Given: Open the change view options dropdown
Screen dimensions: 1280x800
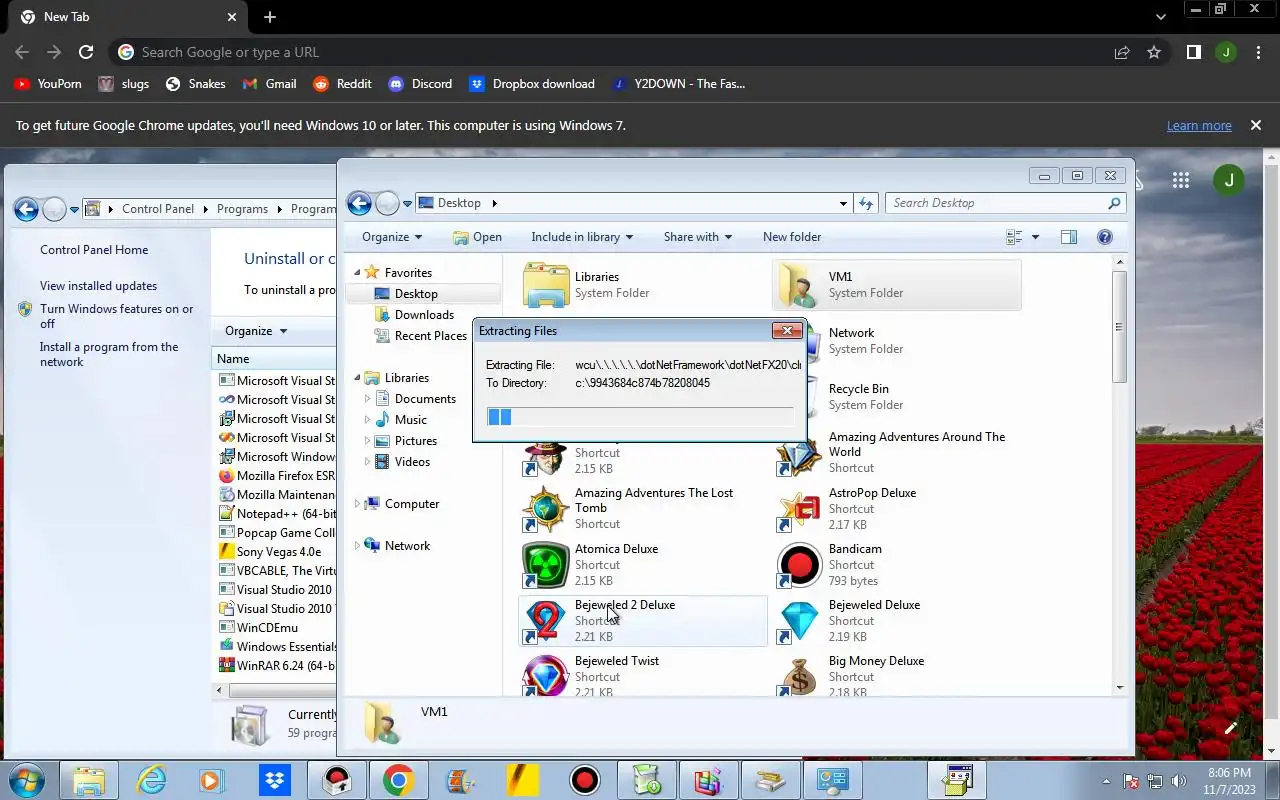Looking at the screenshot, I should (x=1035, y=237).
